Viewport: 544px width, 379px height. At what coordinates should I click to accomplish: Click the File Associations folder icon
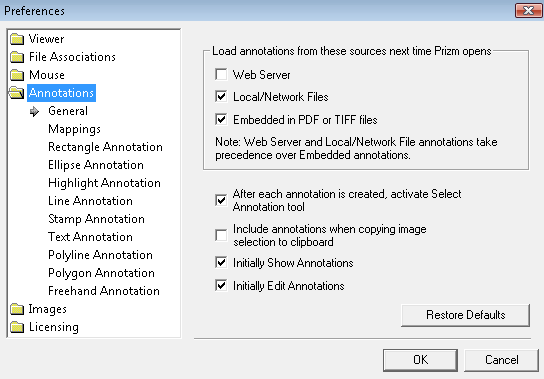pyautogui.click(x=17, y=57)
